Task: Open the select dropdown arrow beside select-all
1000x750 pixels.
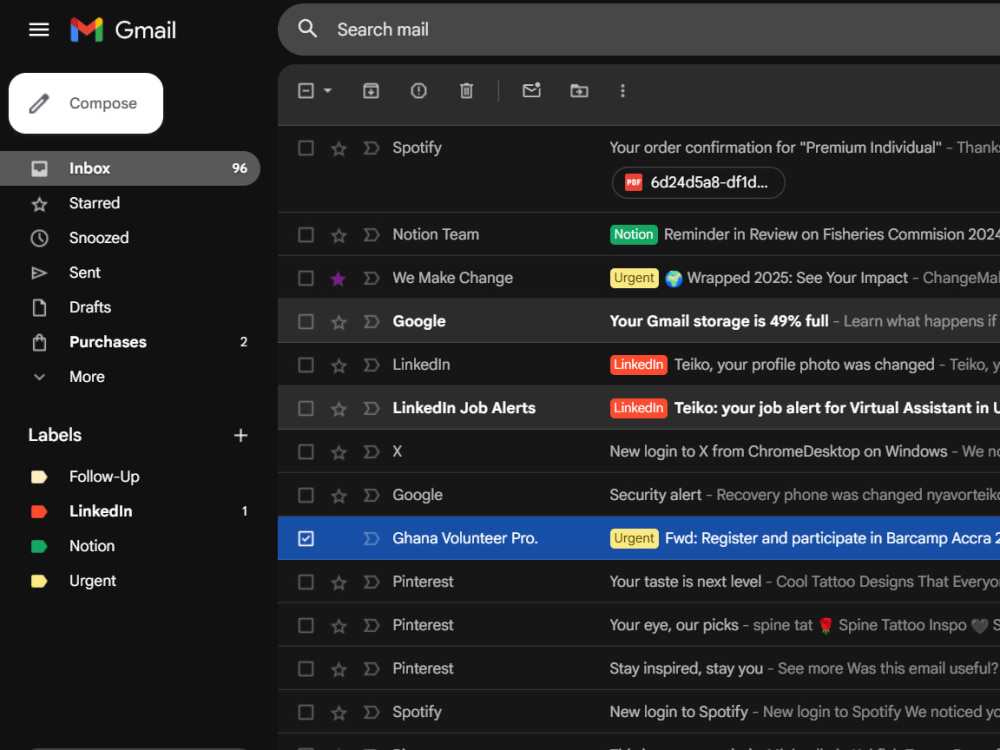Action: (328, 91)
